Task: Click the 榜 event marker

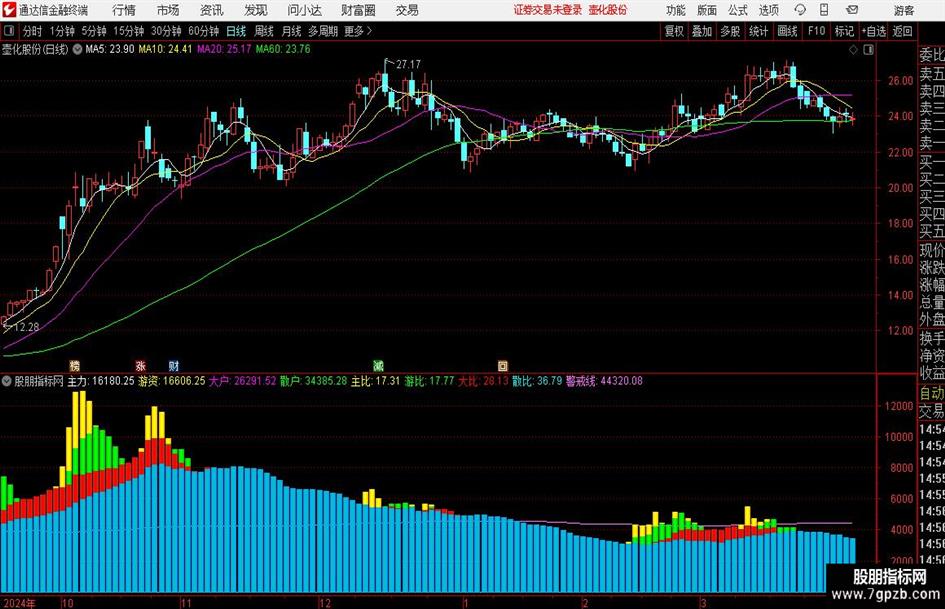Action: point(75,365)
